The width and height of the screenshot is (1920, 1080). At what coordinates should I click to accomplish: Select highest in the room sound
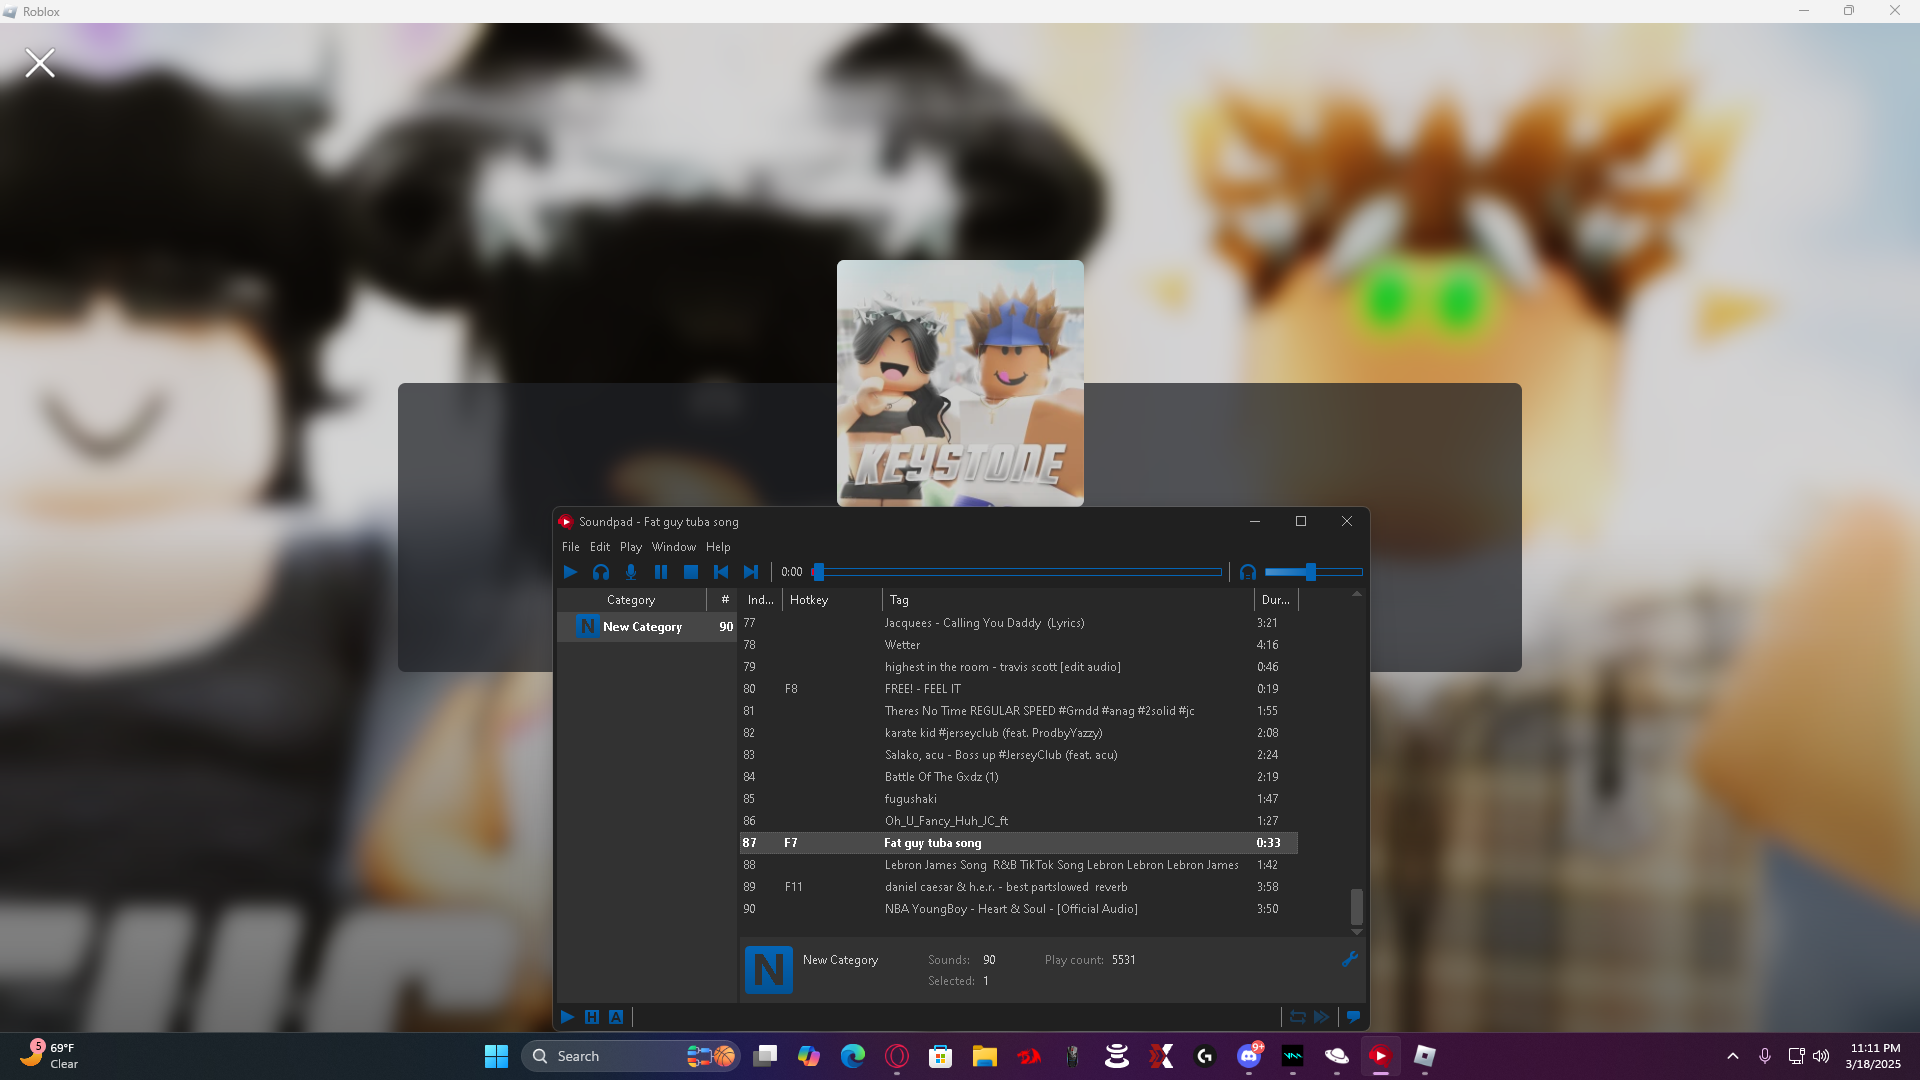pyautogui.click(x=1019, y=667)
